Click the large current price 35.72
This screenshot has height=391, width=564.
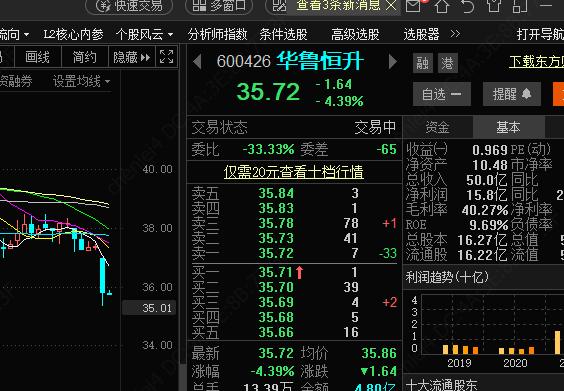point(268,92)
